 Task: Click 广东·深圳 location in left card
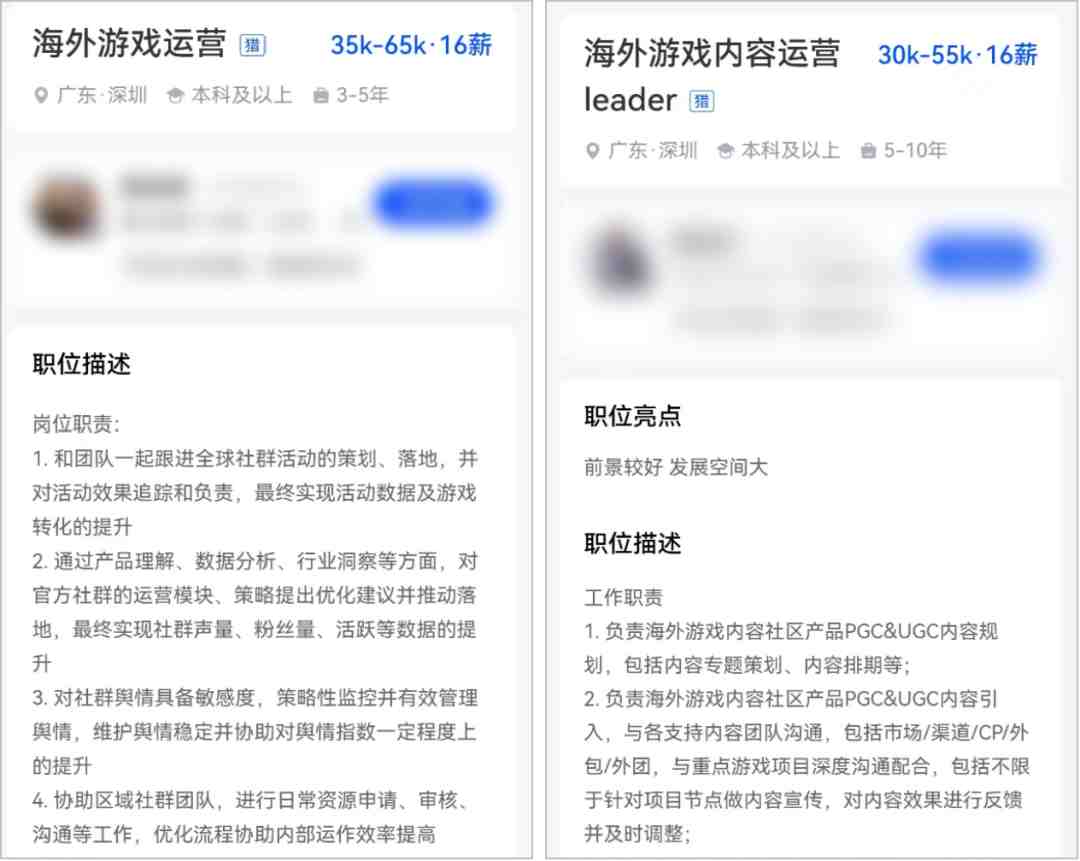tap(102, 96)
